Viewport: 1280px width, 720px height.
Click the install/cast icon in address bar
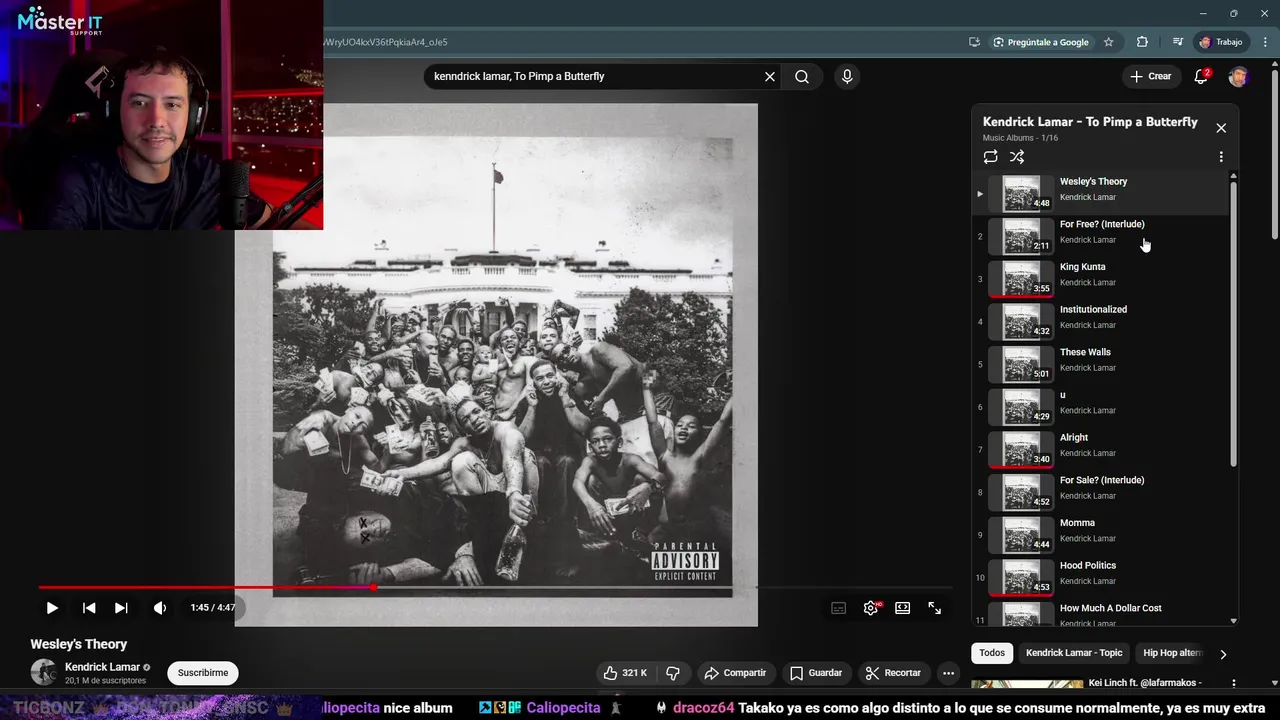click(x=974, y=42)
